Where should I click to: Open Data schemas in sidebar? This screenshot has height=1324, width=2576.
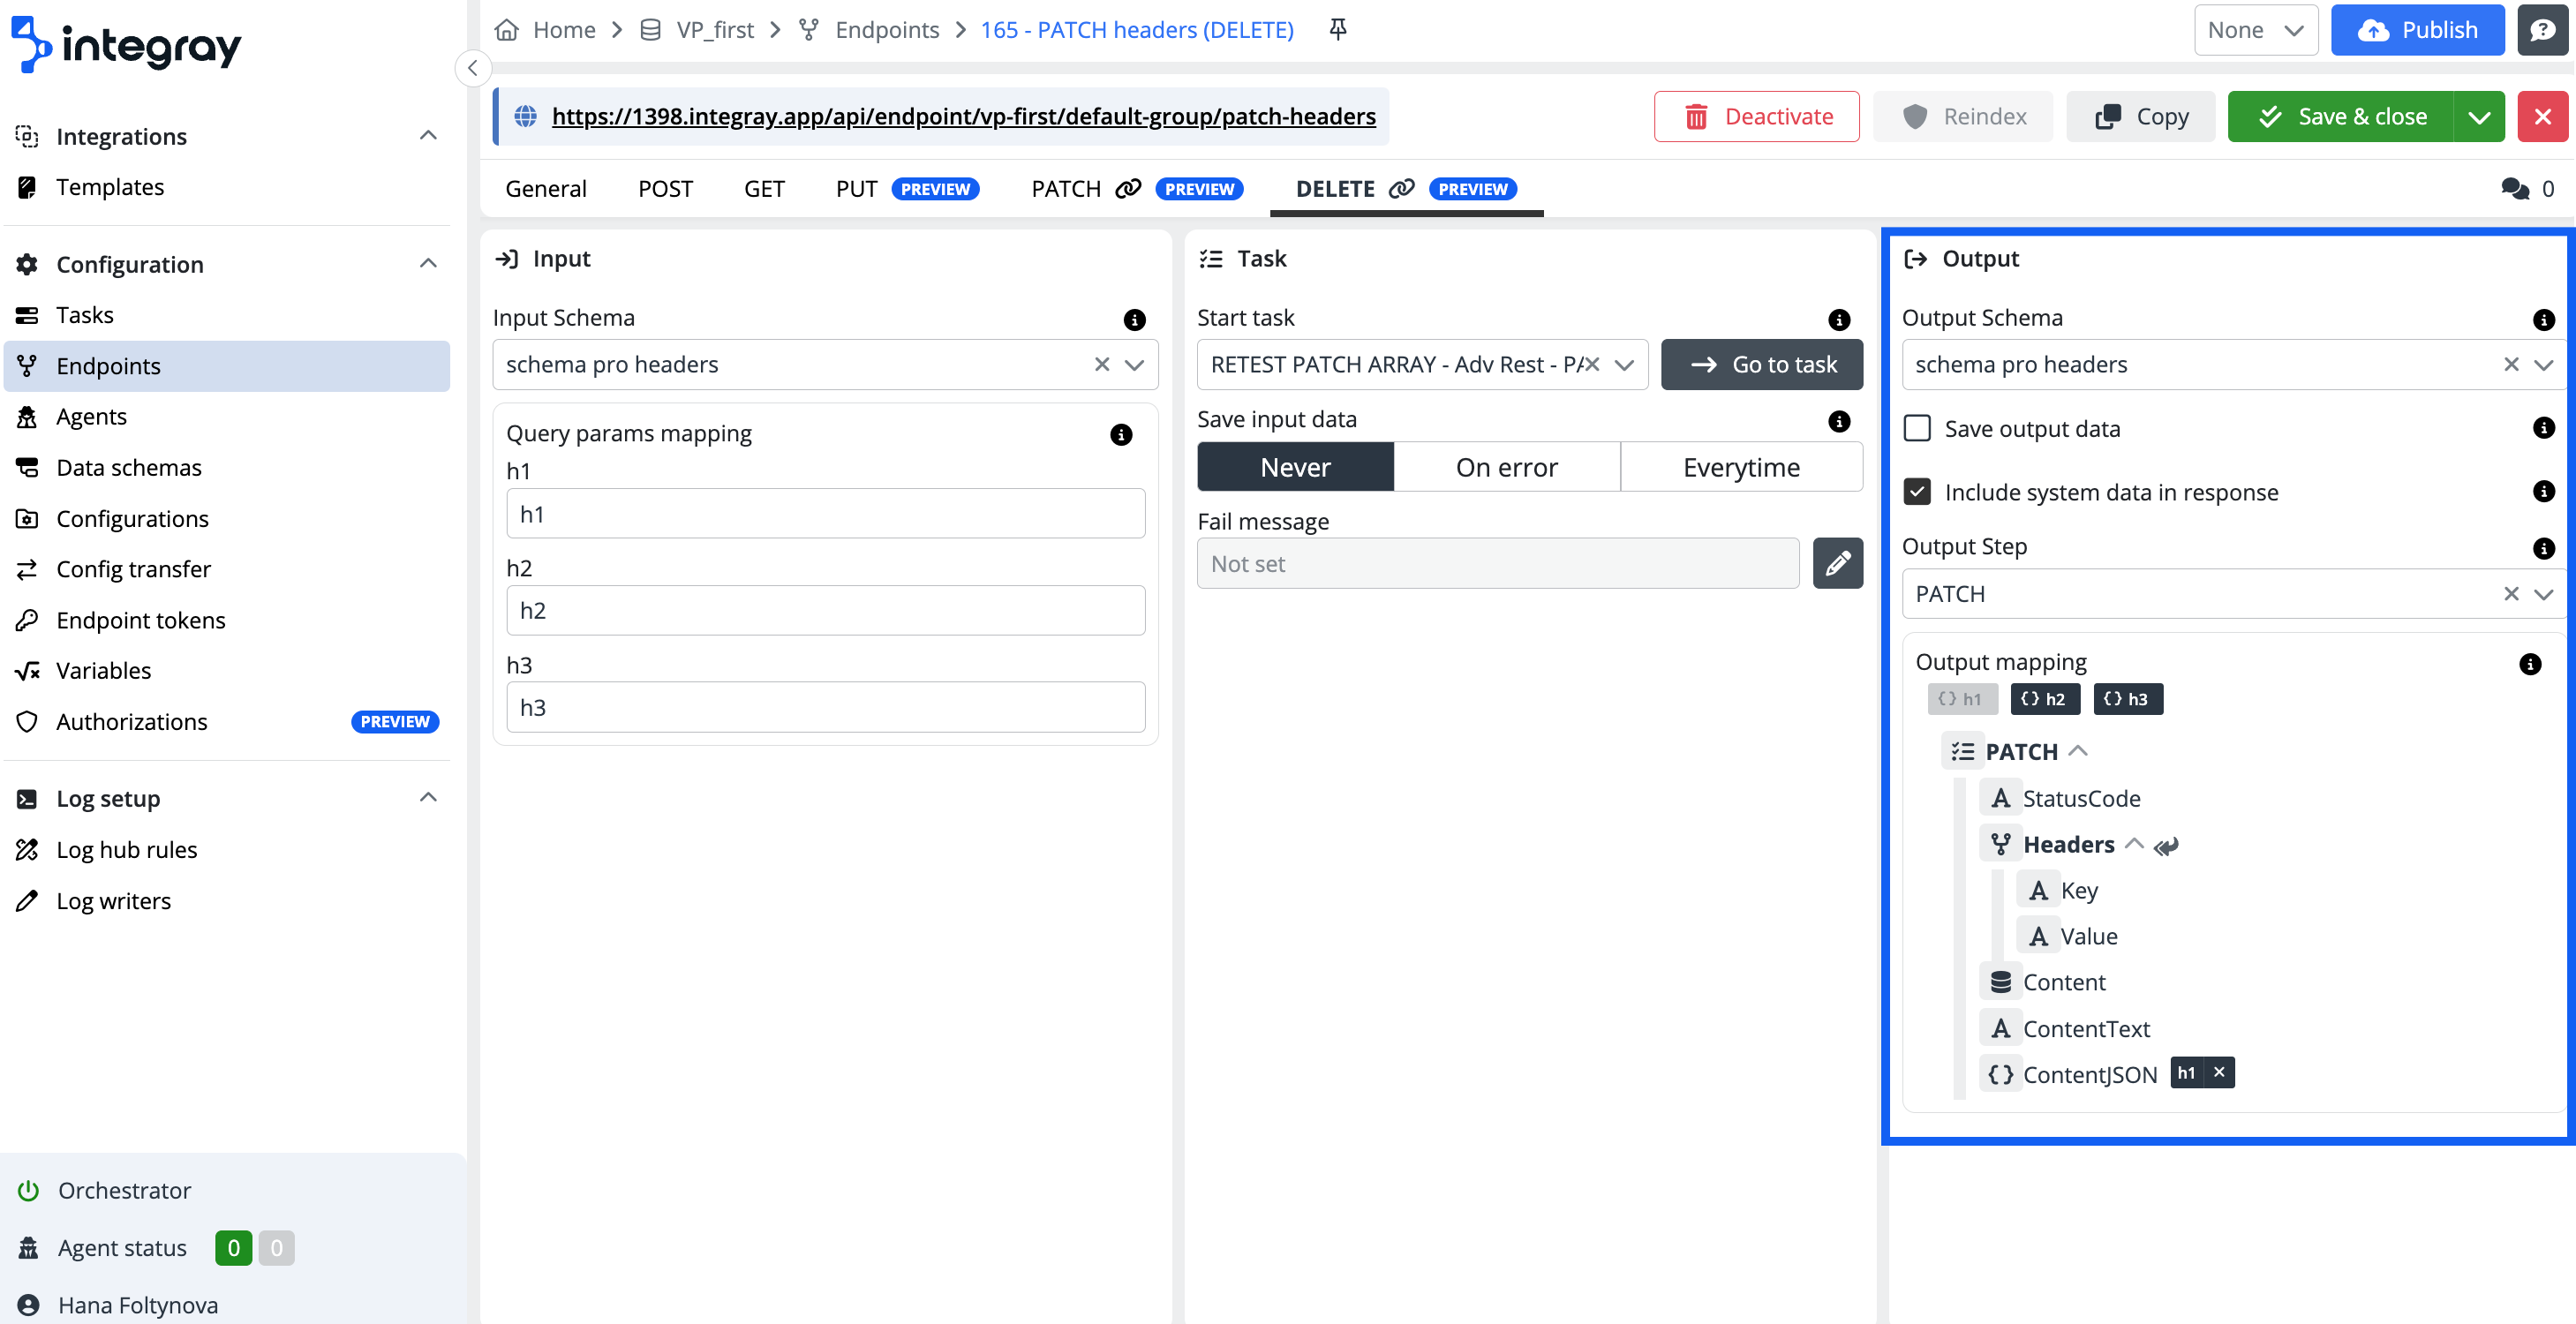(128, 467)
